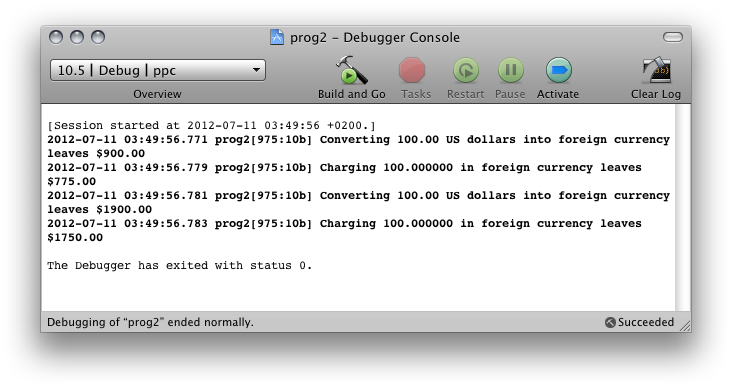Toggle toolbar with the pill button at top right
This screenshot has height=388, width=732.
[x=673, y=37]
